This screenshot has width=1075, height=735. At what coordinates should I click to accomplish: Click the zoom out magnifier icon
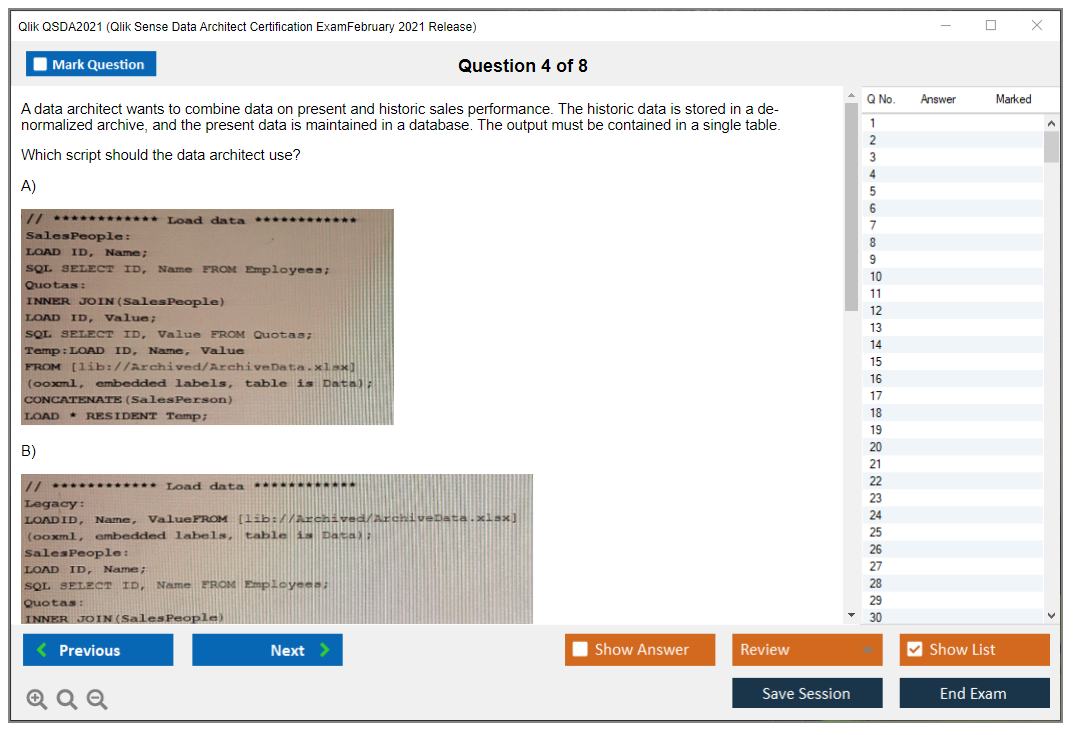click(x=97, y=700)
